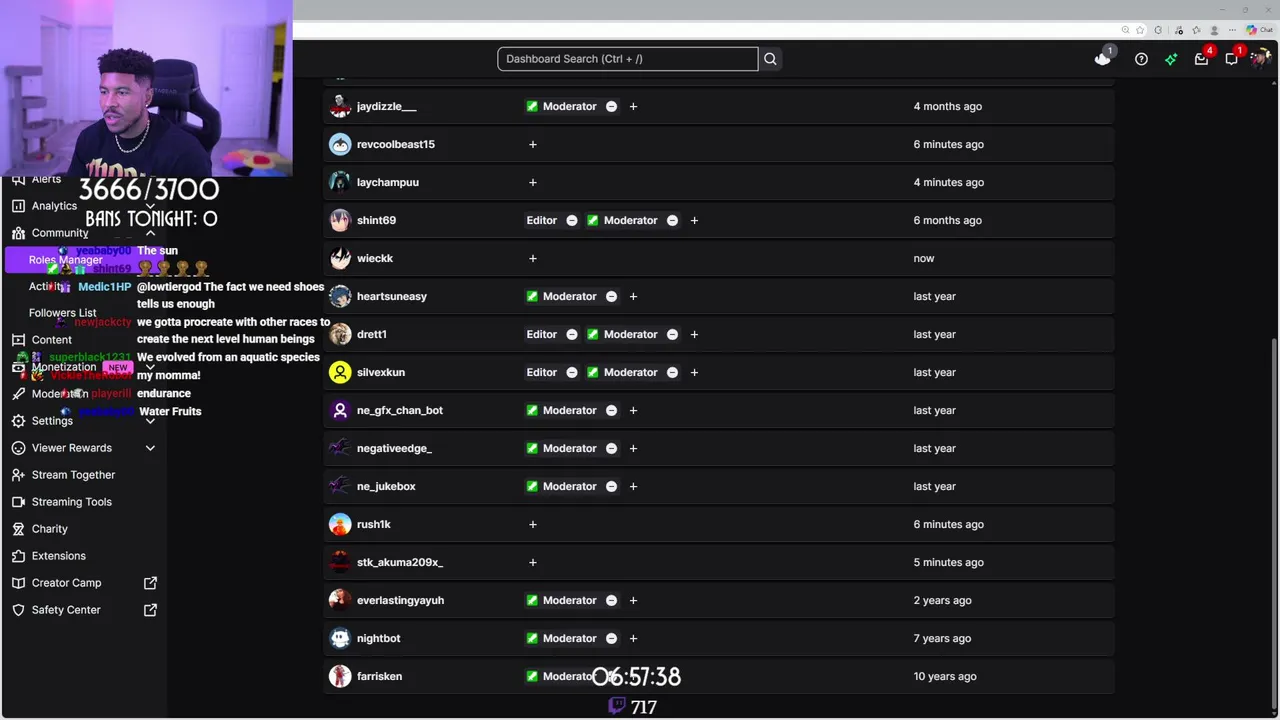Viewport: 1280px width, 720px height.
Task: Click jaydizzle___ Moderator badge
Action: pos(561,106)
